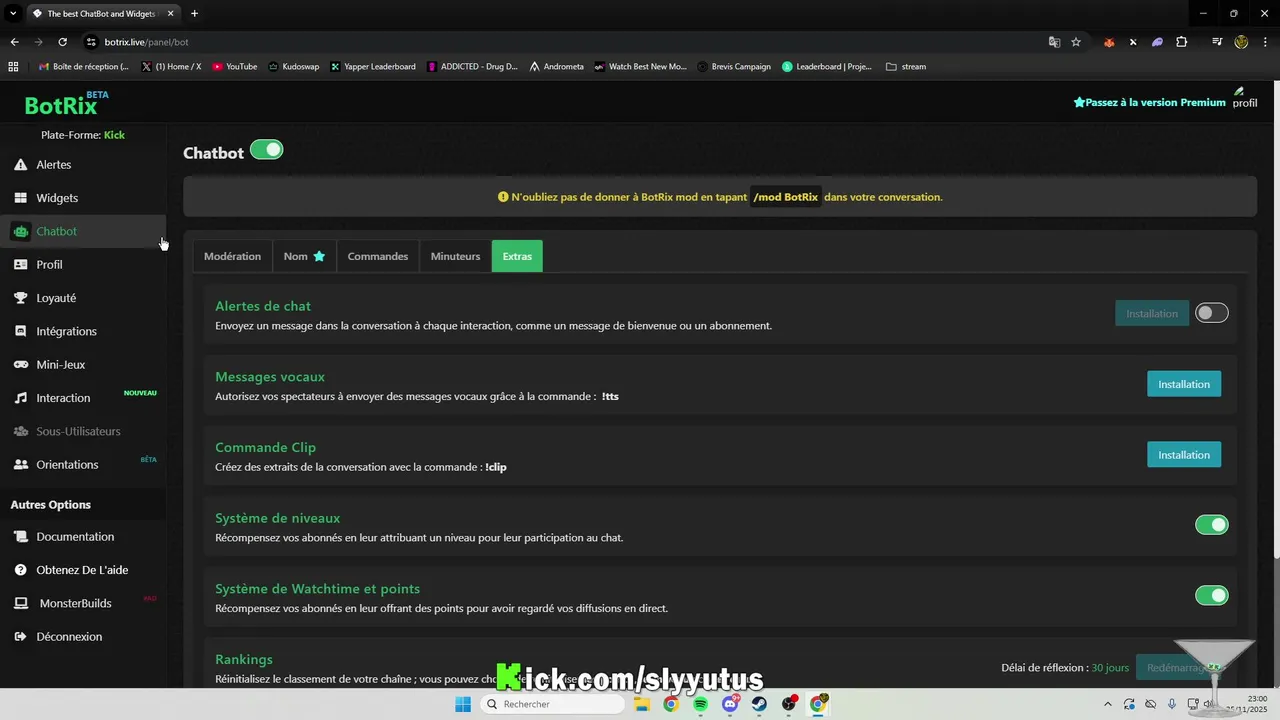Click the Windows Rechercher search box
1280x720 pixels.
tap(552, 704)
